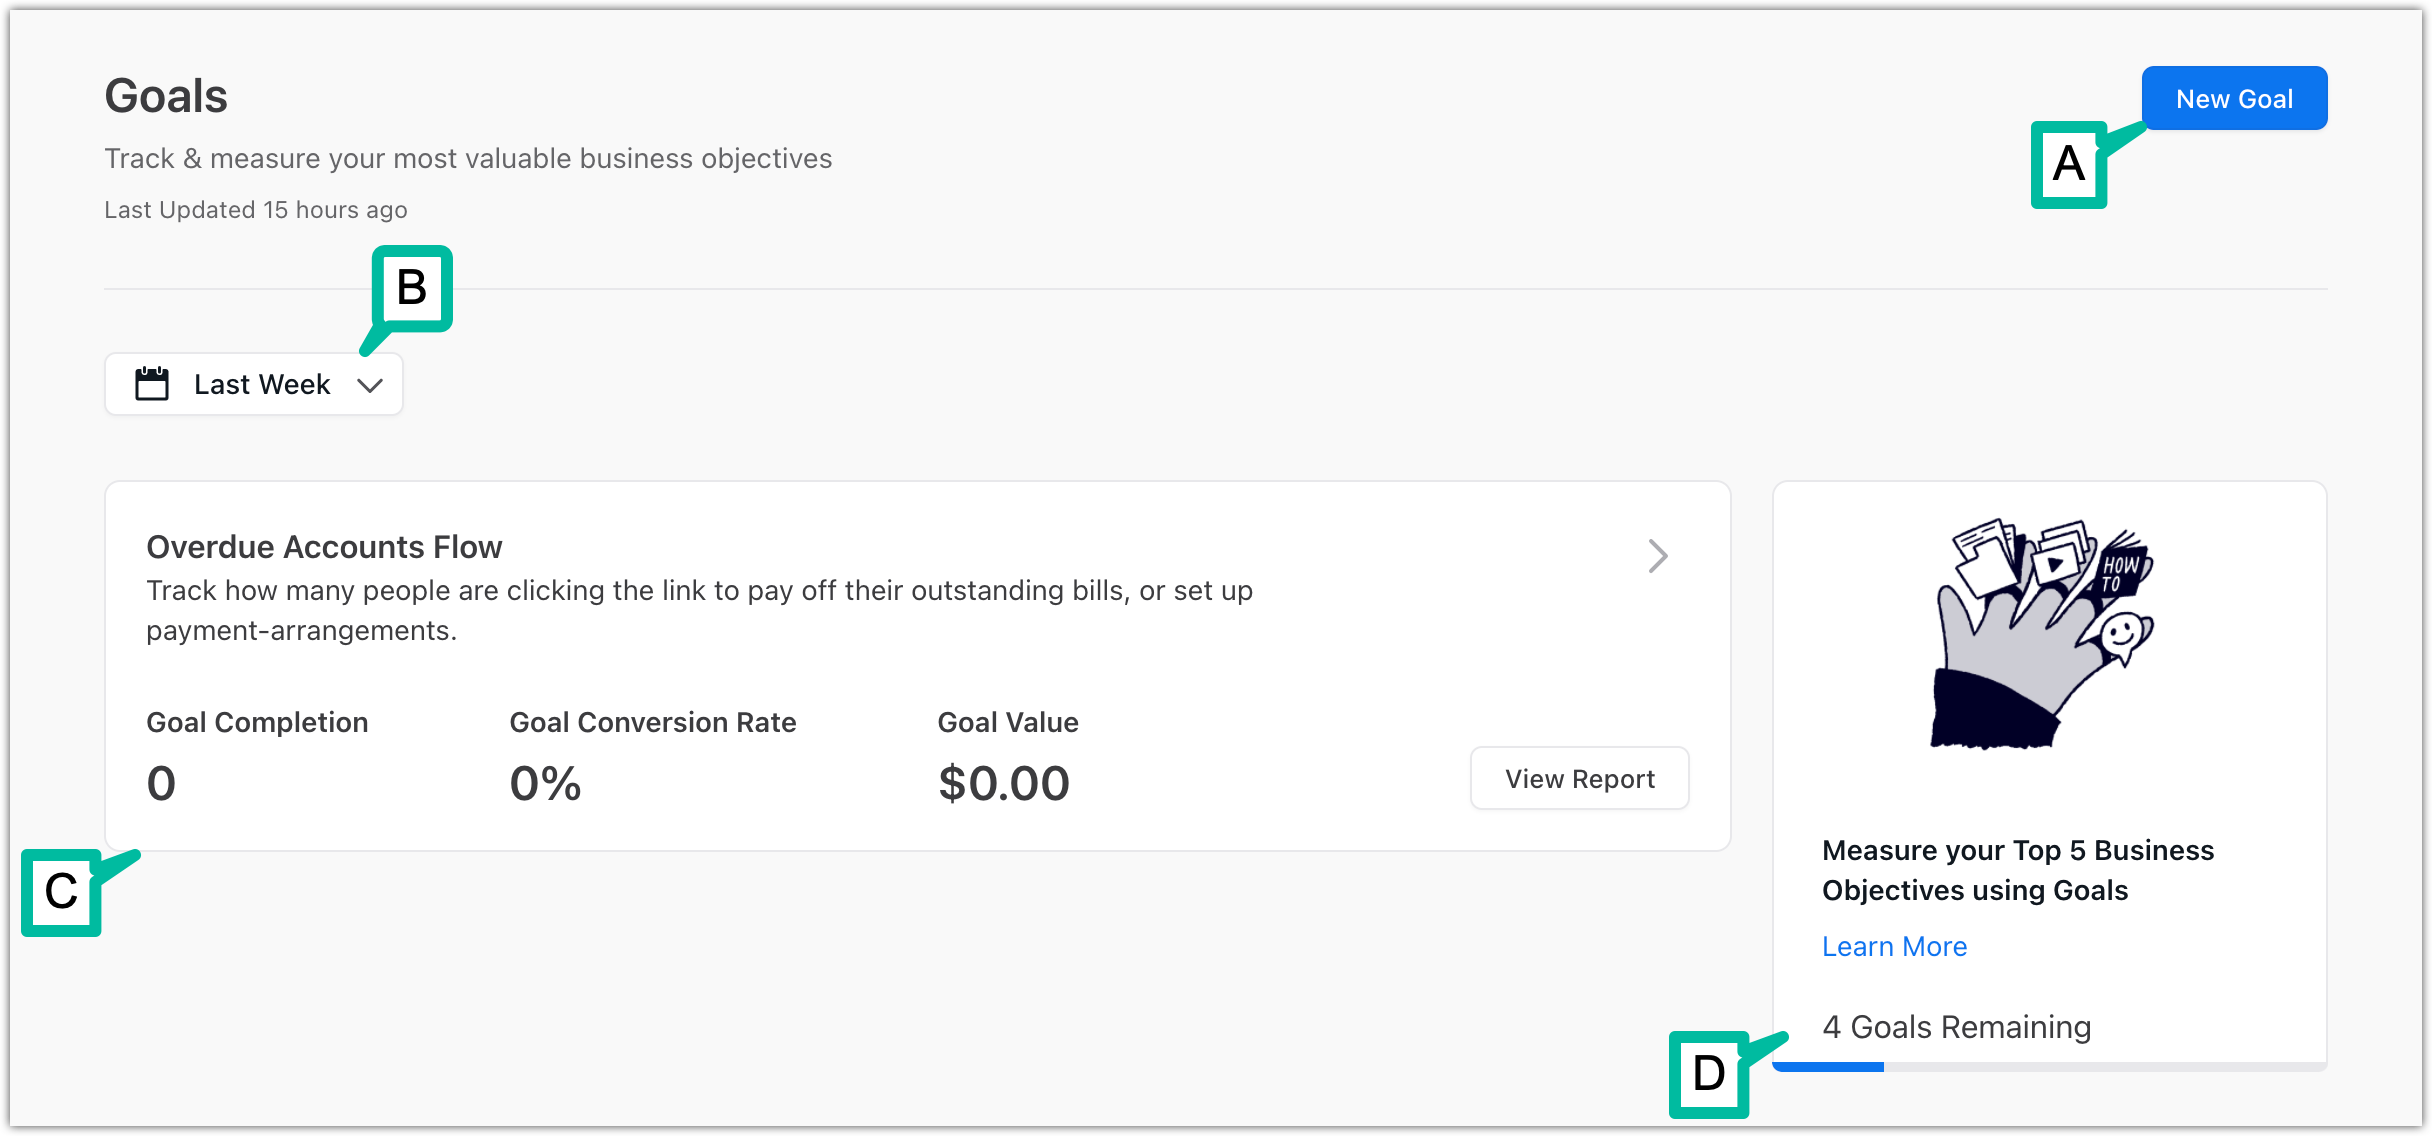Click the Measure your Top 5 Business Objectives heading
The height and width of the screenshot is (1136, 2432).
[x=2018, y=870]
